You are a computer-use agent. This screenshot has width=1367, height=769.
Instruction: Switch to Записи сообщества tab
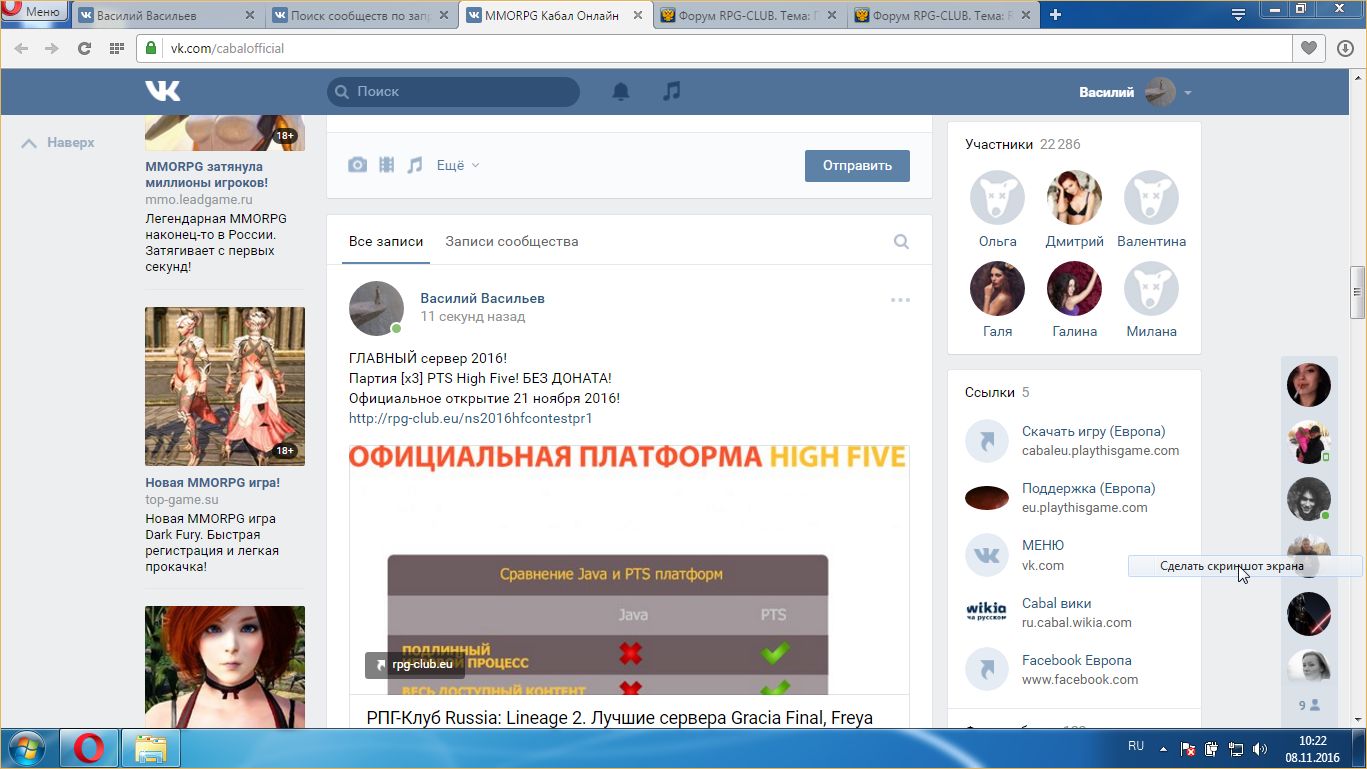click(511, 241)
